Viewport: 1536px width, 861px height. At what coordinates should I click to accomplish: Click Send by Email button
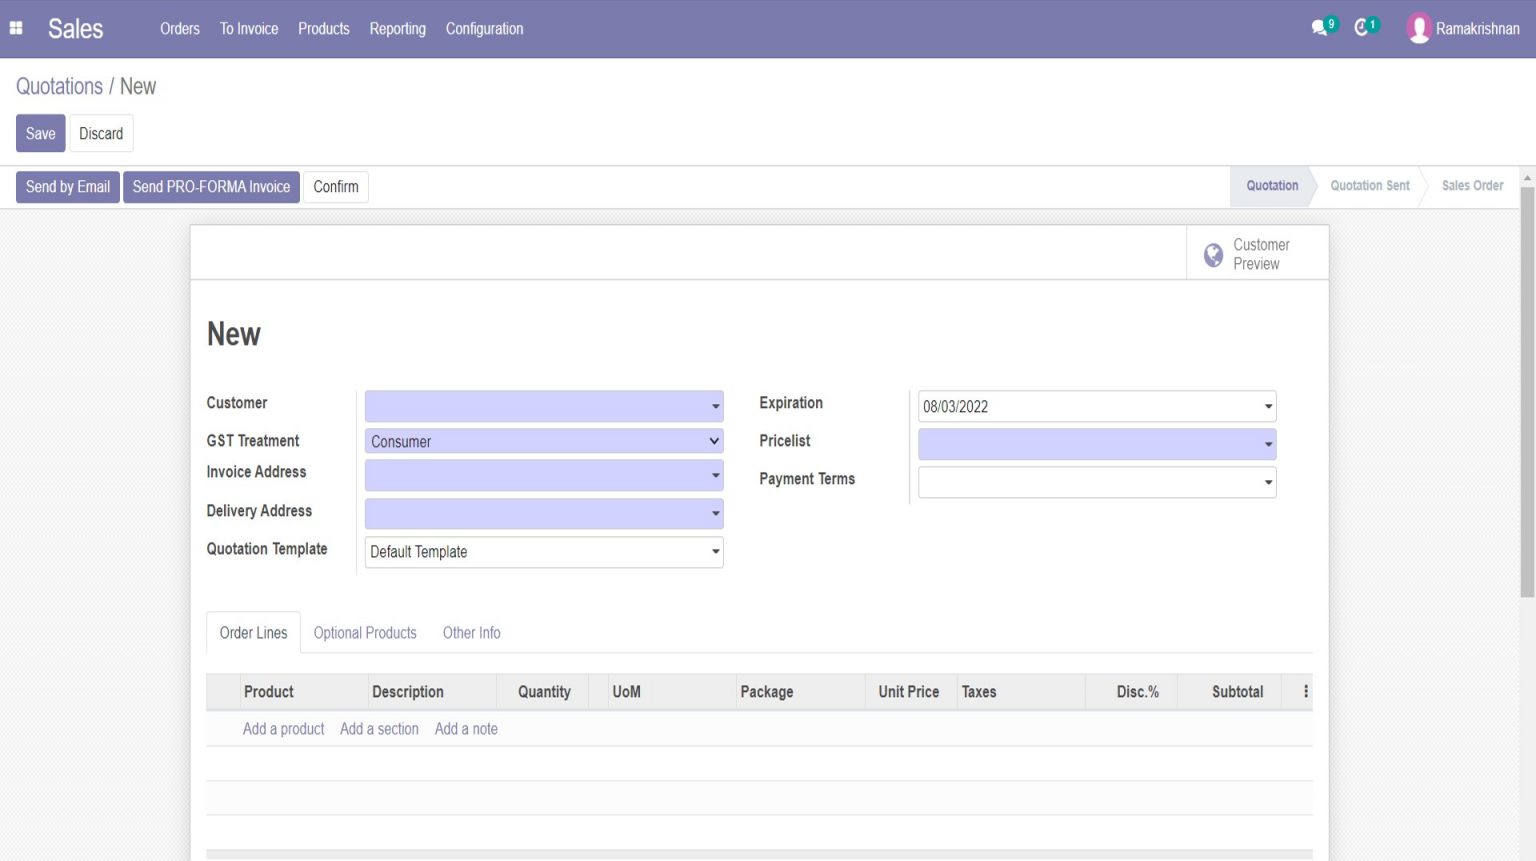point(68,187)
